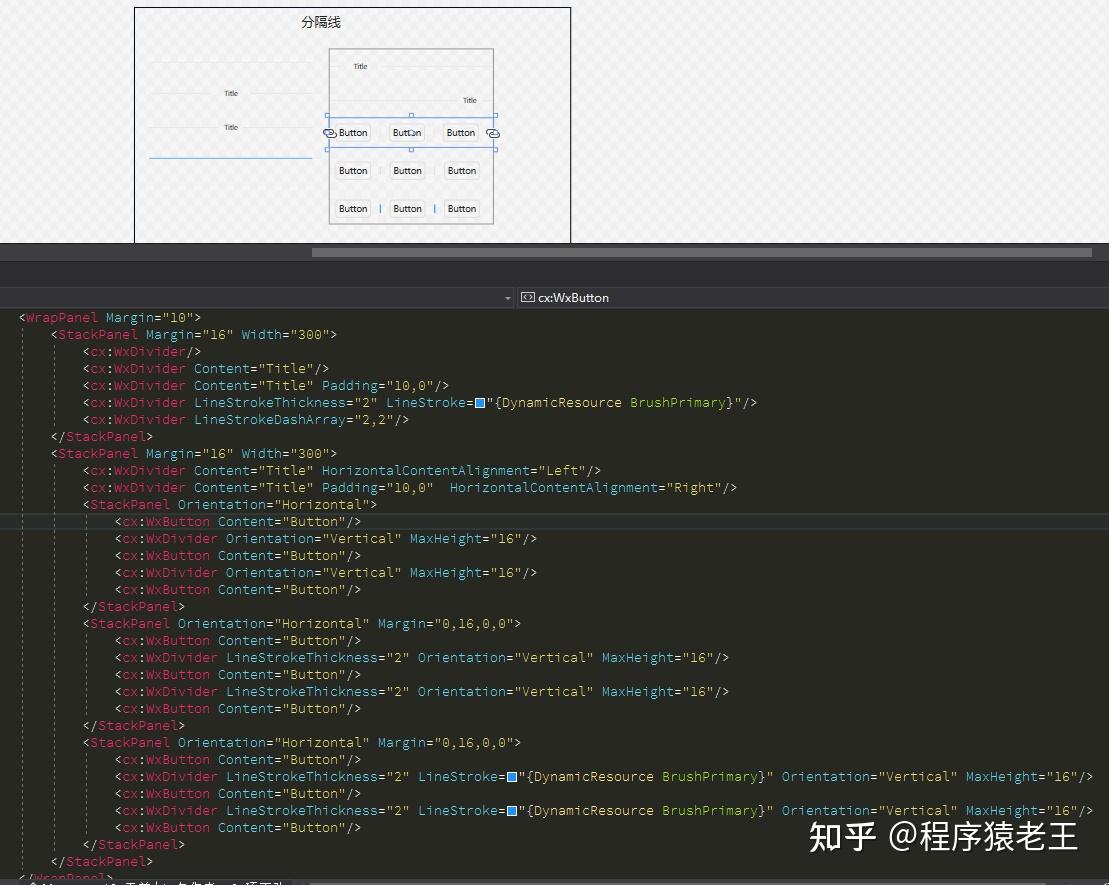Click the top-center selection handle of the StackPanel
This screenshot has width=1109, height=885.
[x=411, y=118]
